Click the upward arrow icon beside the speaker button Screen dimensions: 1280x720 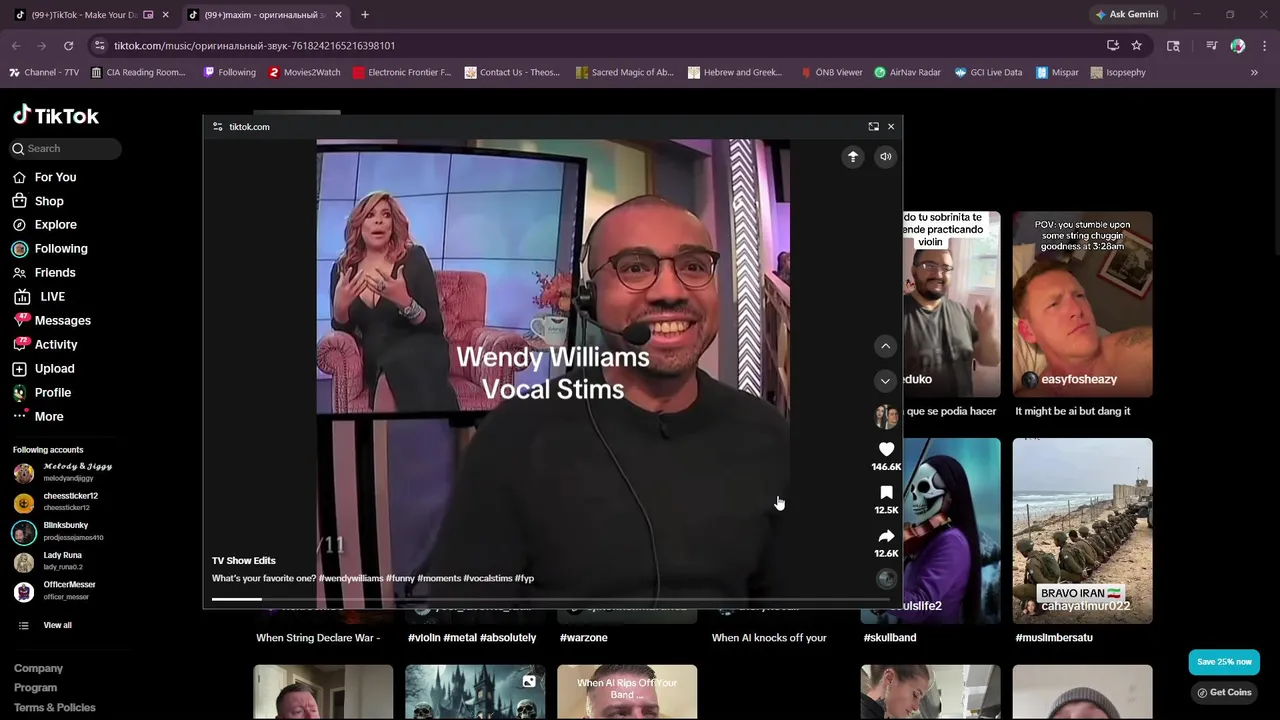pyautogui.click(x=853, y=157)
